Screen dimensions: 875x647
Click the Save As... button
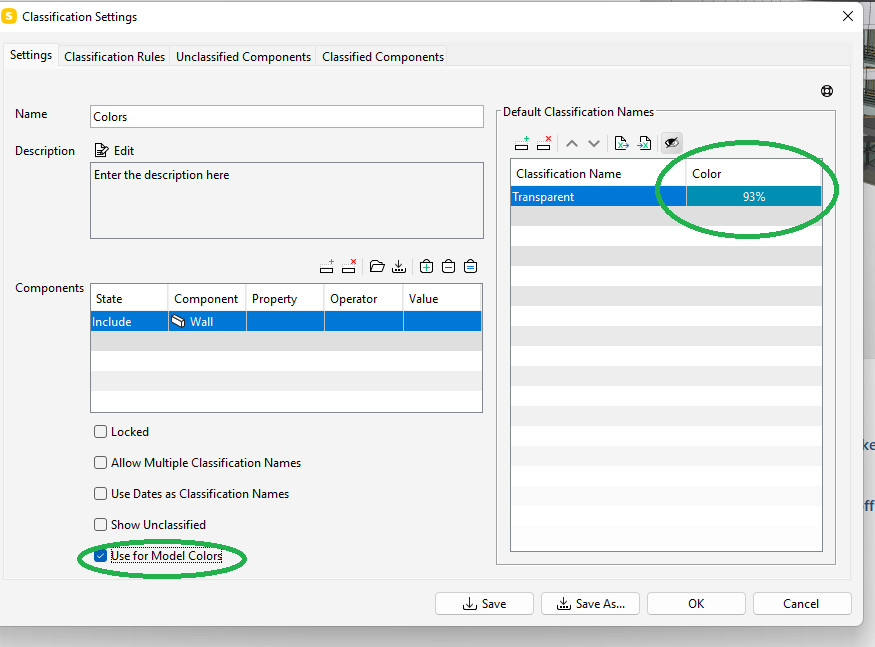(x=590, y=603)
